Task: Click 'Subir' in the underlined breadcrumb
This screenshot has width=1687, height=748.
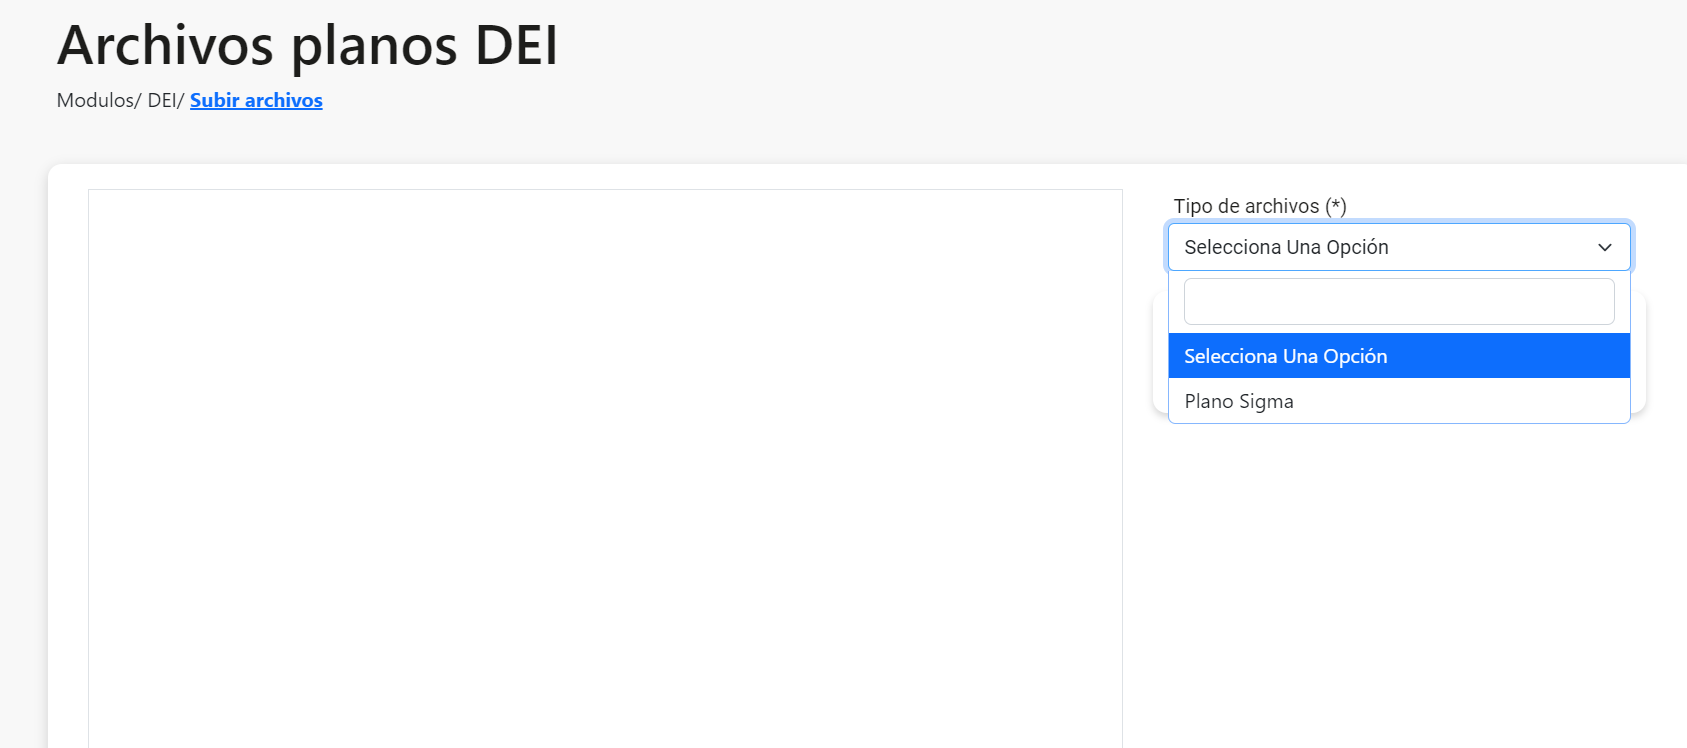Action: pos(214,100)
